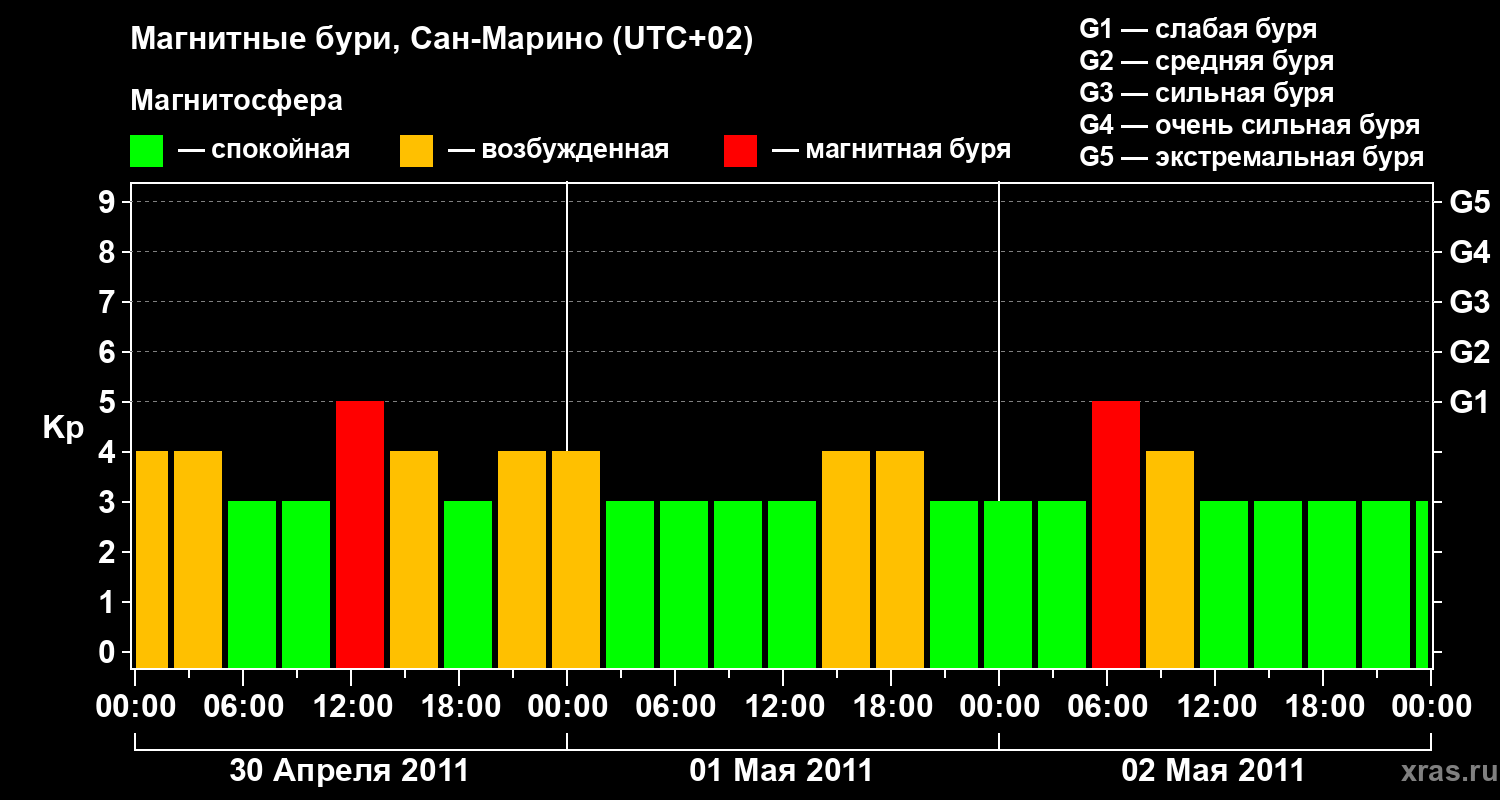
Task: Select the chart title 'Магнитные бури, Сан-Марино (UTC+02)'
Action: pos(441,40)
